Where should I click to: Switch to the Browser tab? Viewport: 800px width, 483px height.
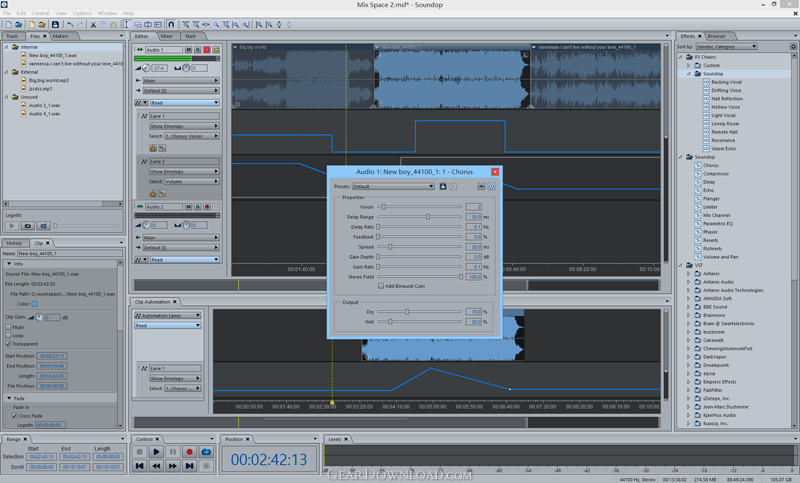tap(716, 36)
